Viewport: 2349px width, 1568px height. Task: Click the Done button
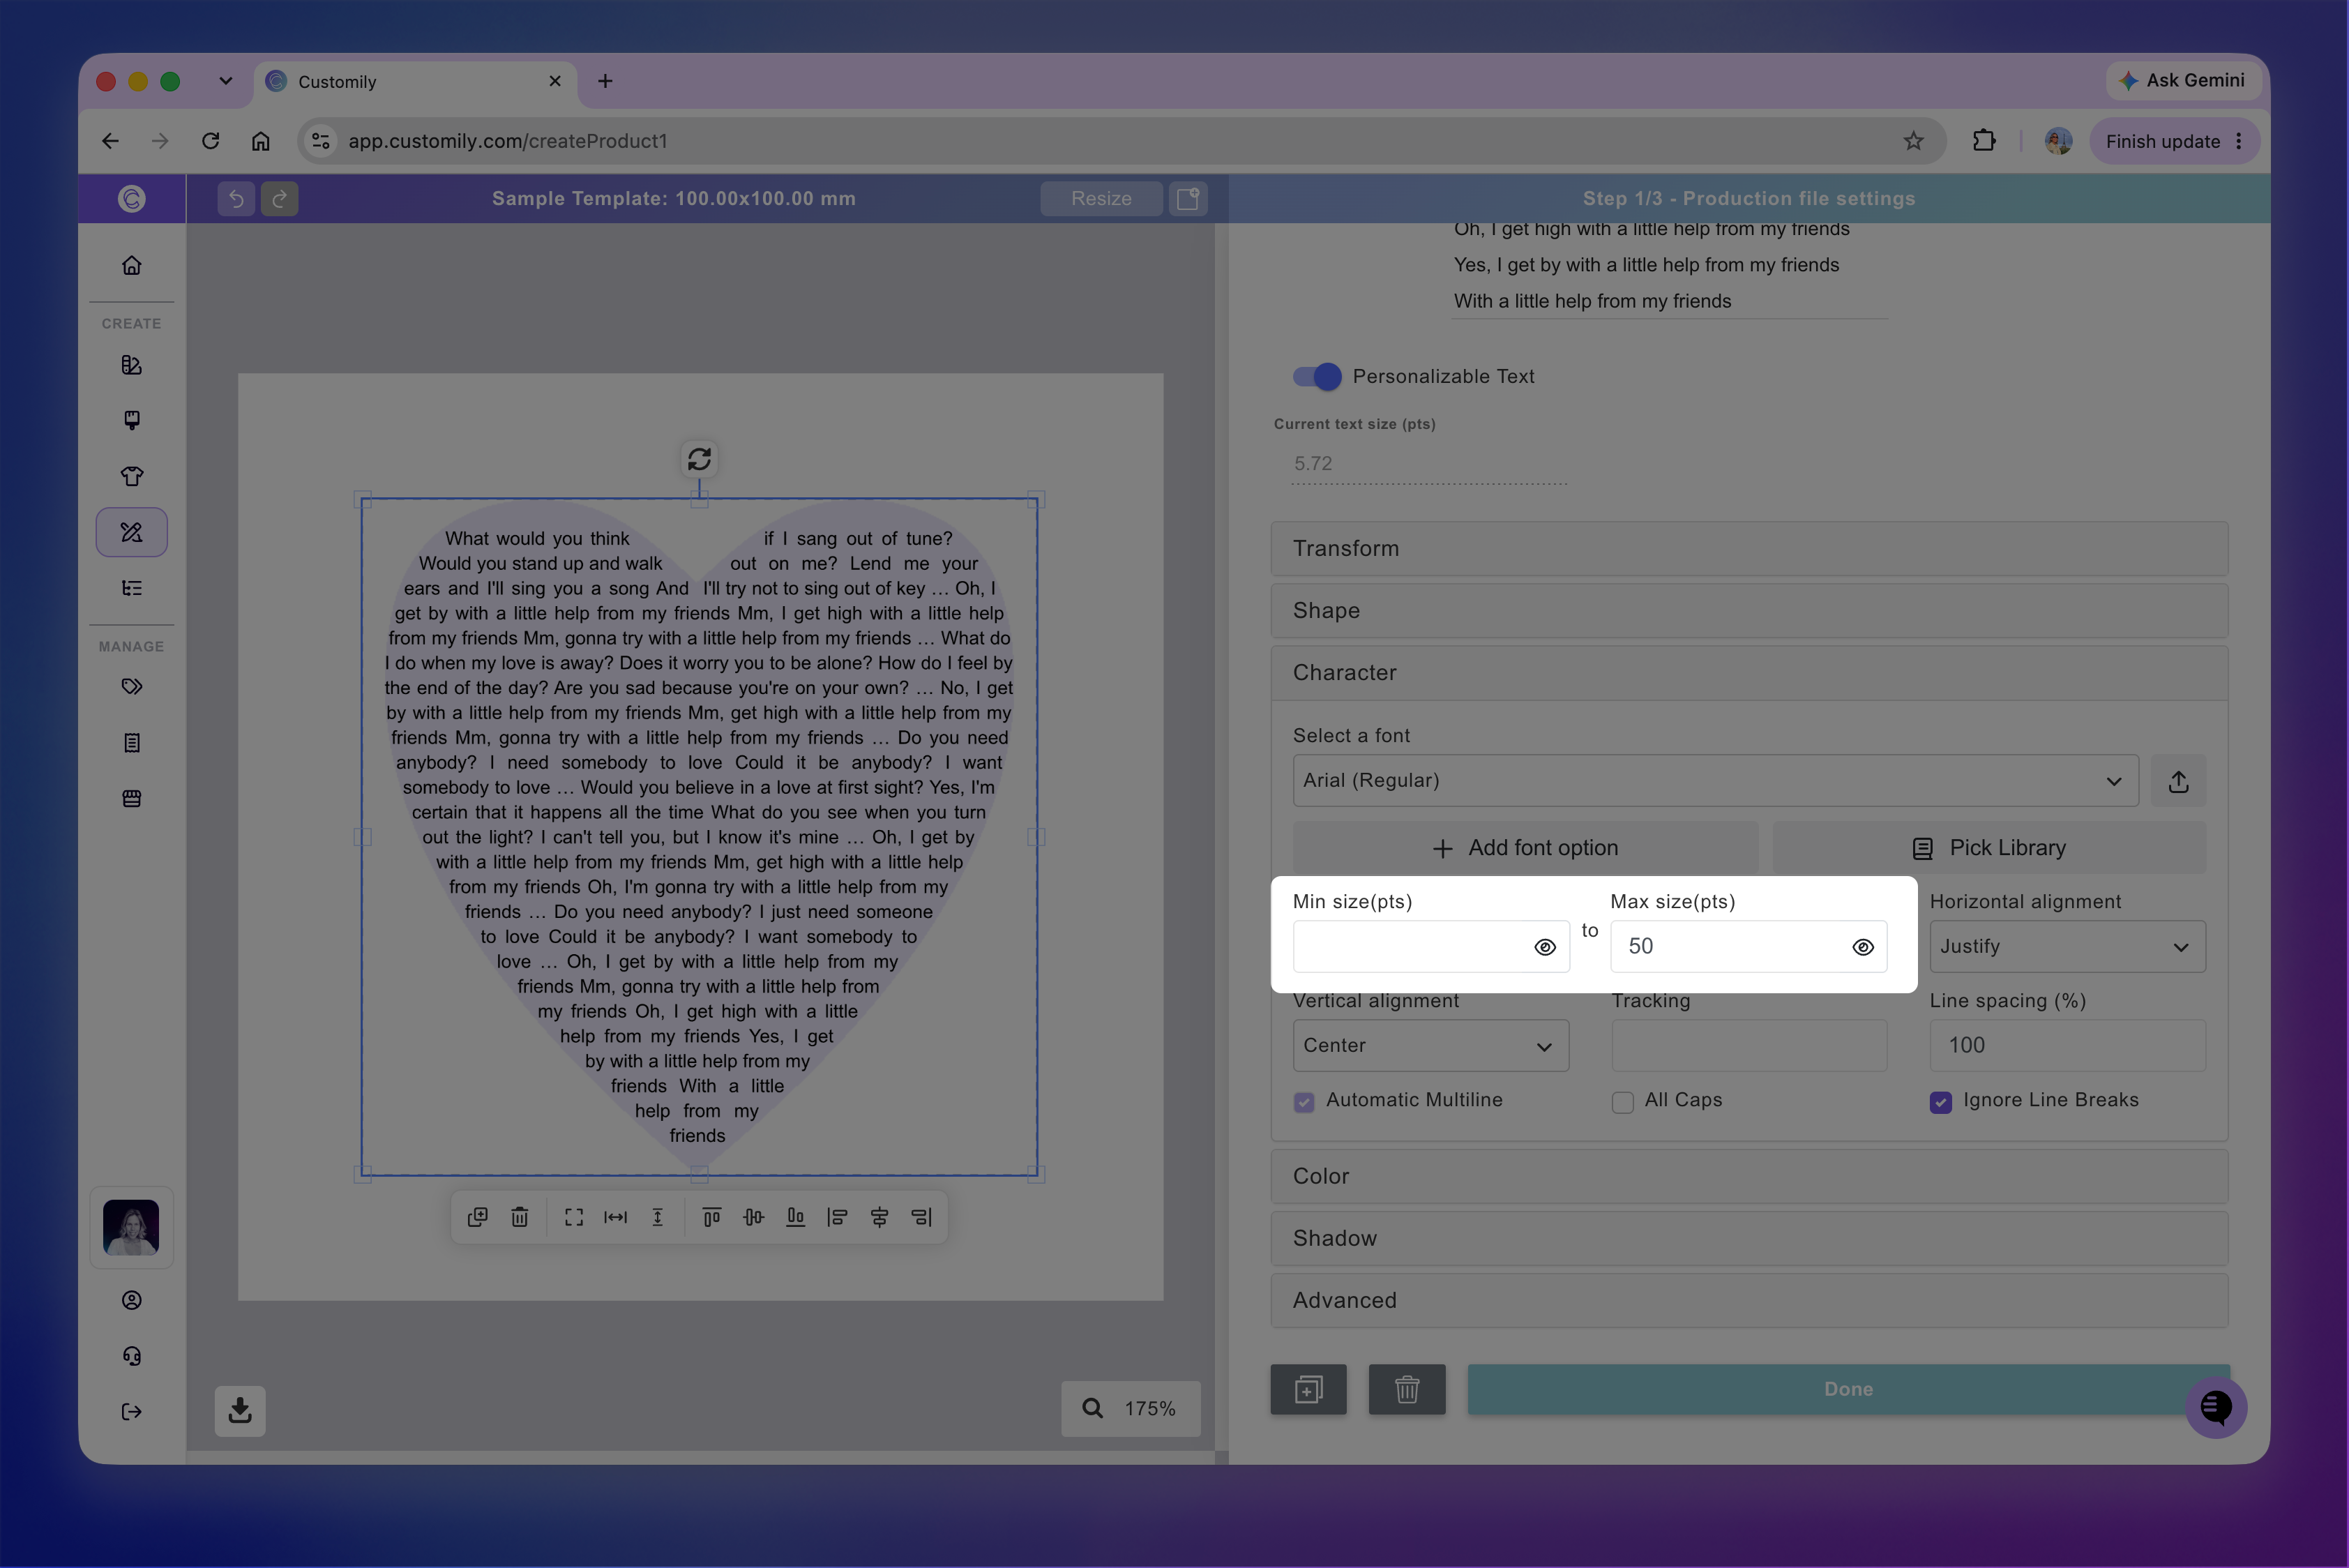(1848, 1389)
